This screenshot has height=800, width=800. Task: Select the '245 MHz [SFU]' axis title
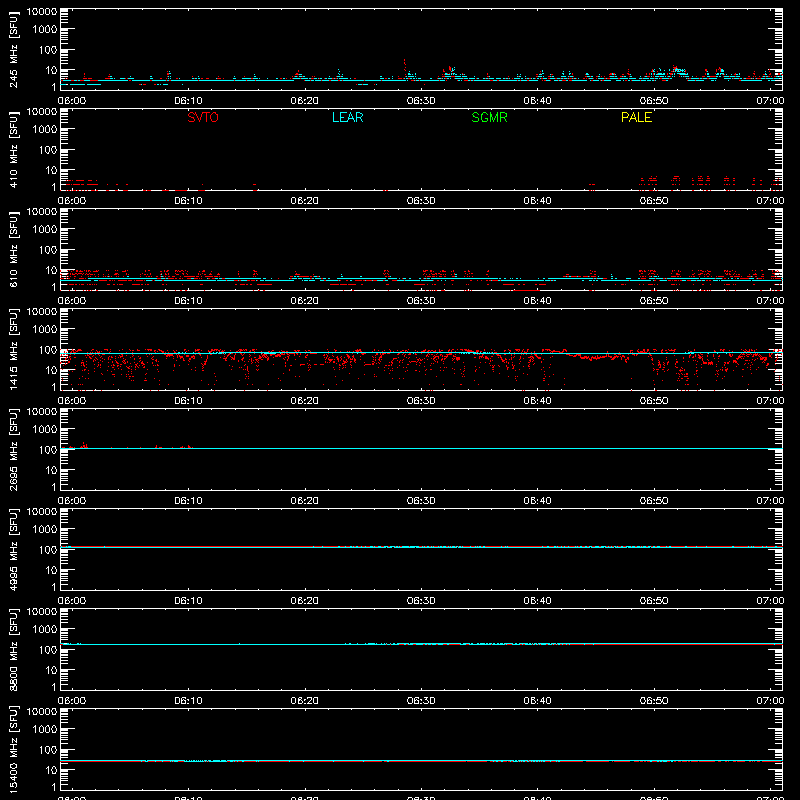point(14,50)
